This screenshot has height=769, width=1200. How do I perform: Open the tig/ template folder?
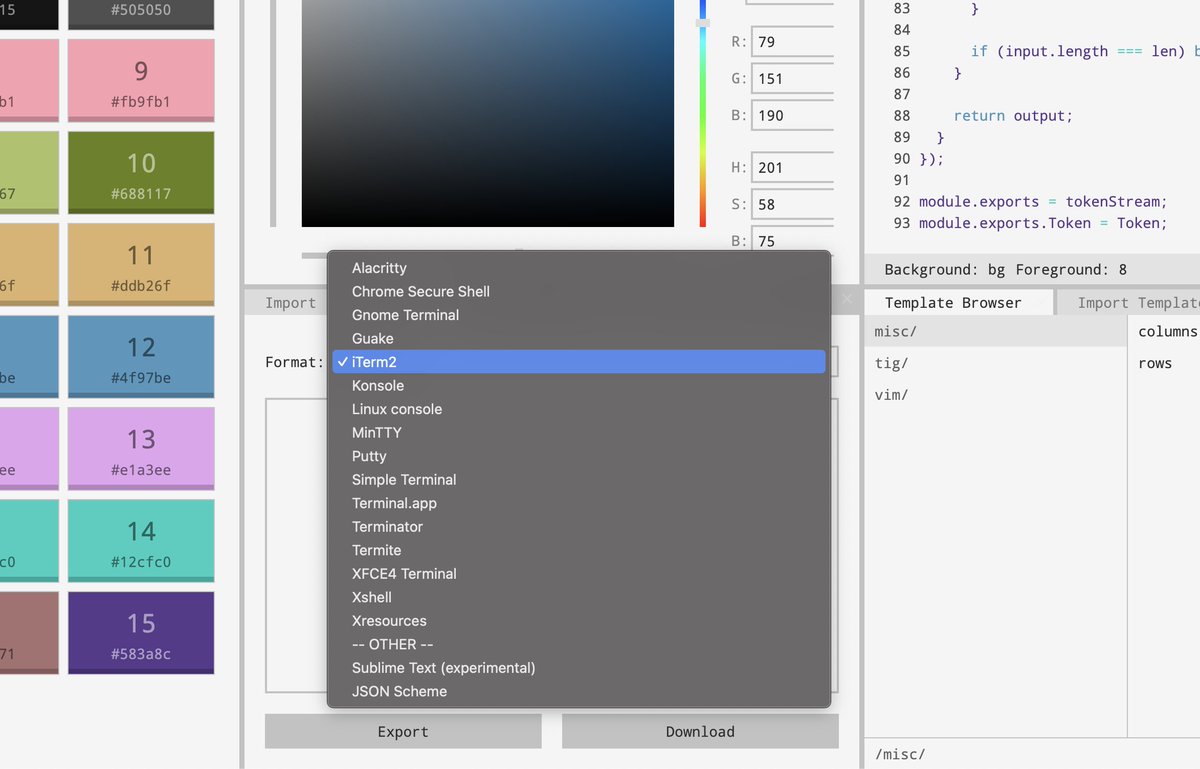pos(996,363)
